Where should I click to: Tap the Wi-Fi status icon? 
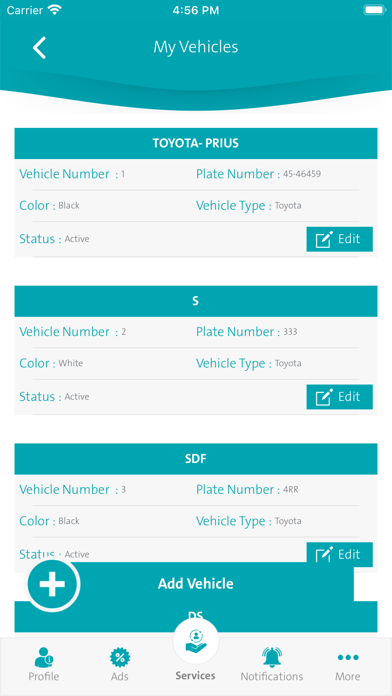[x=55, y=10]
